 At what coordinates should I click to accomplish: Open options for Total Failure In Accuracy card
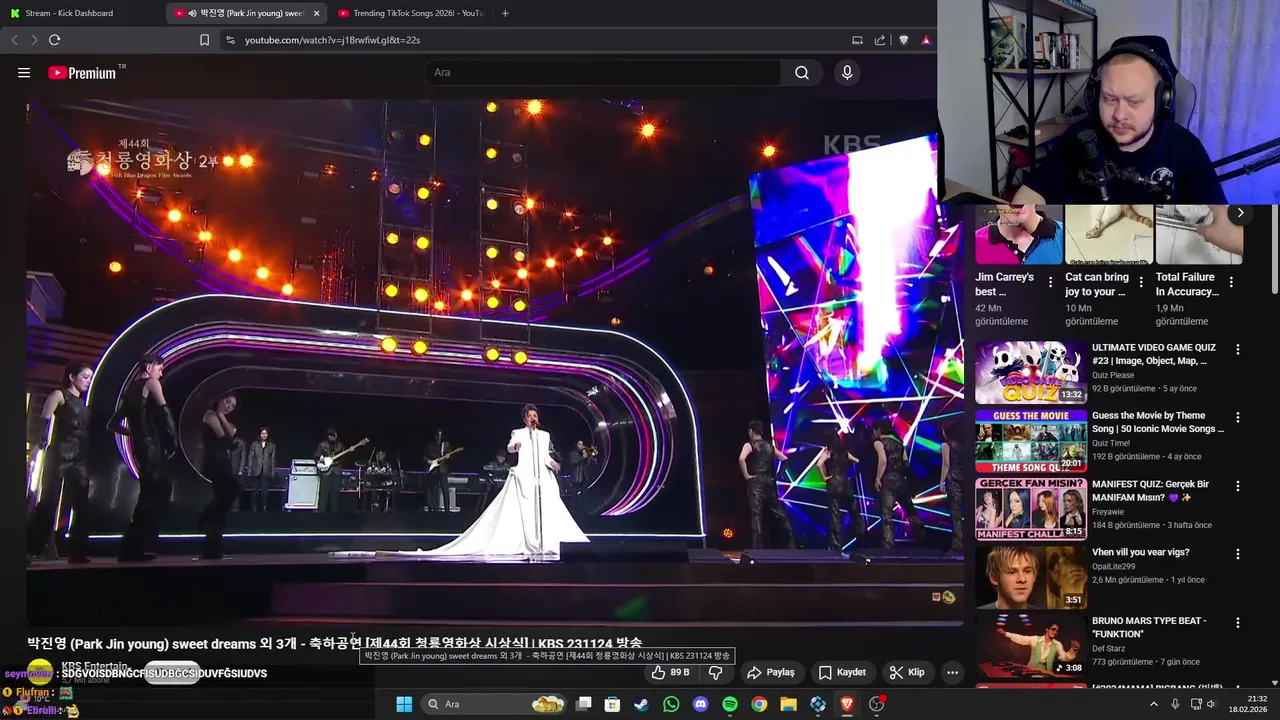(x=1231, y=283)
